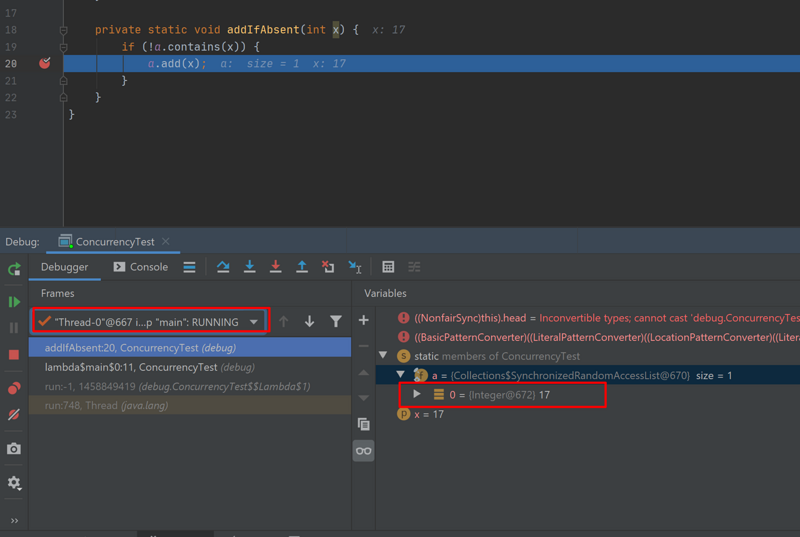Open View Breakpoints dialog

14,388
